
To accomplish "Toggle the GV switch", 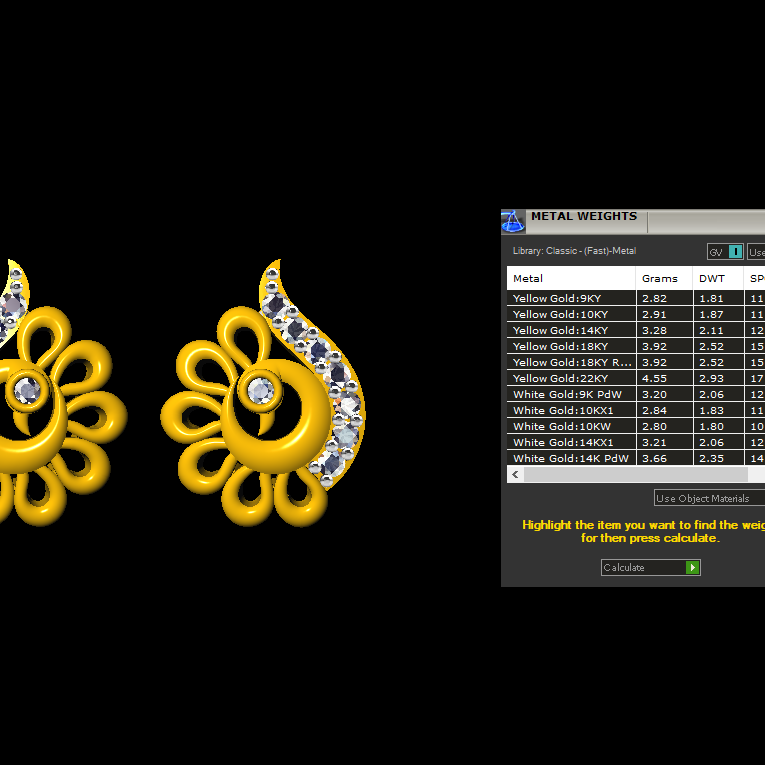I will click(725, 252).
